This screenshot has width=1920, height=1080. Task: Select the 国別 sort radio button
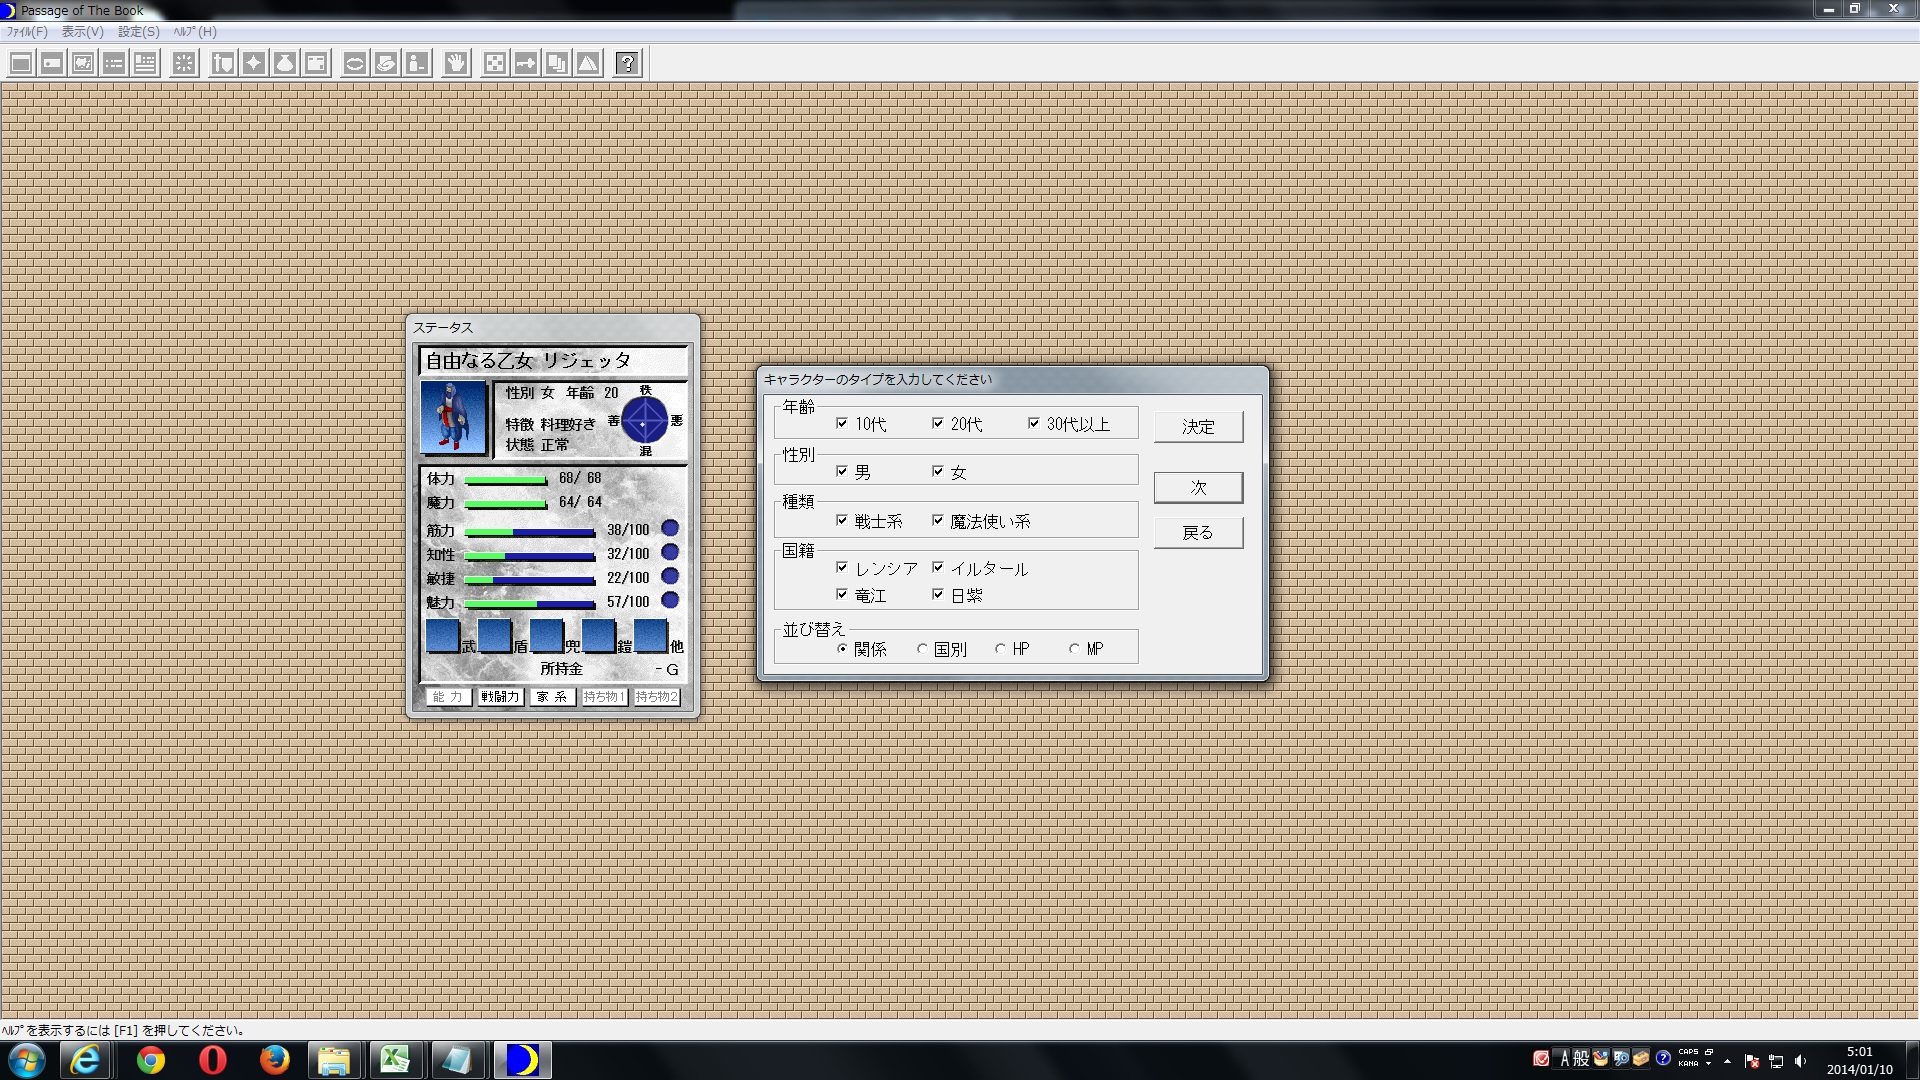click(922, 648)
